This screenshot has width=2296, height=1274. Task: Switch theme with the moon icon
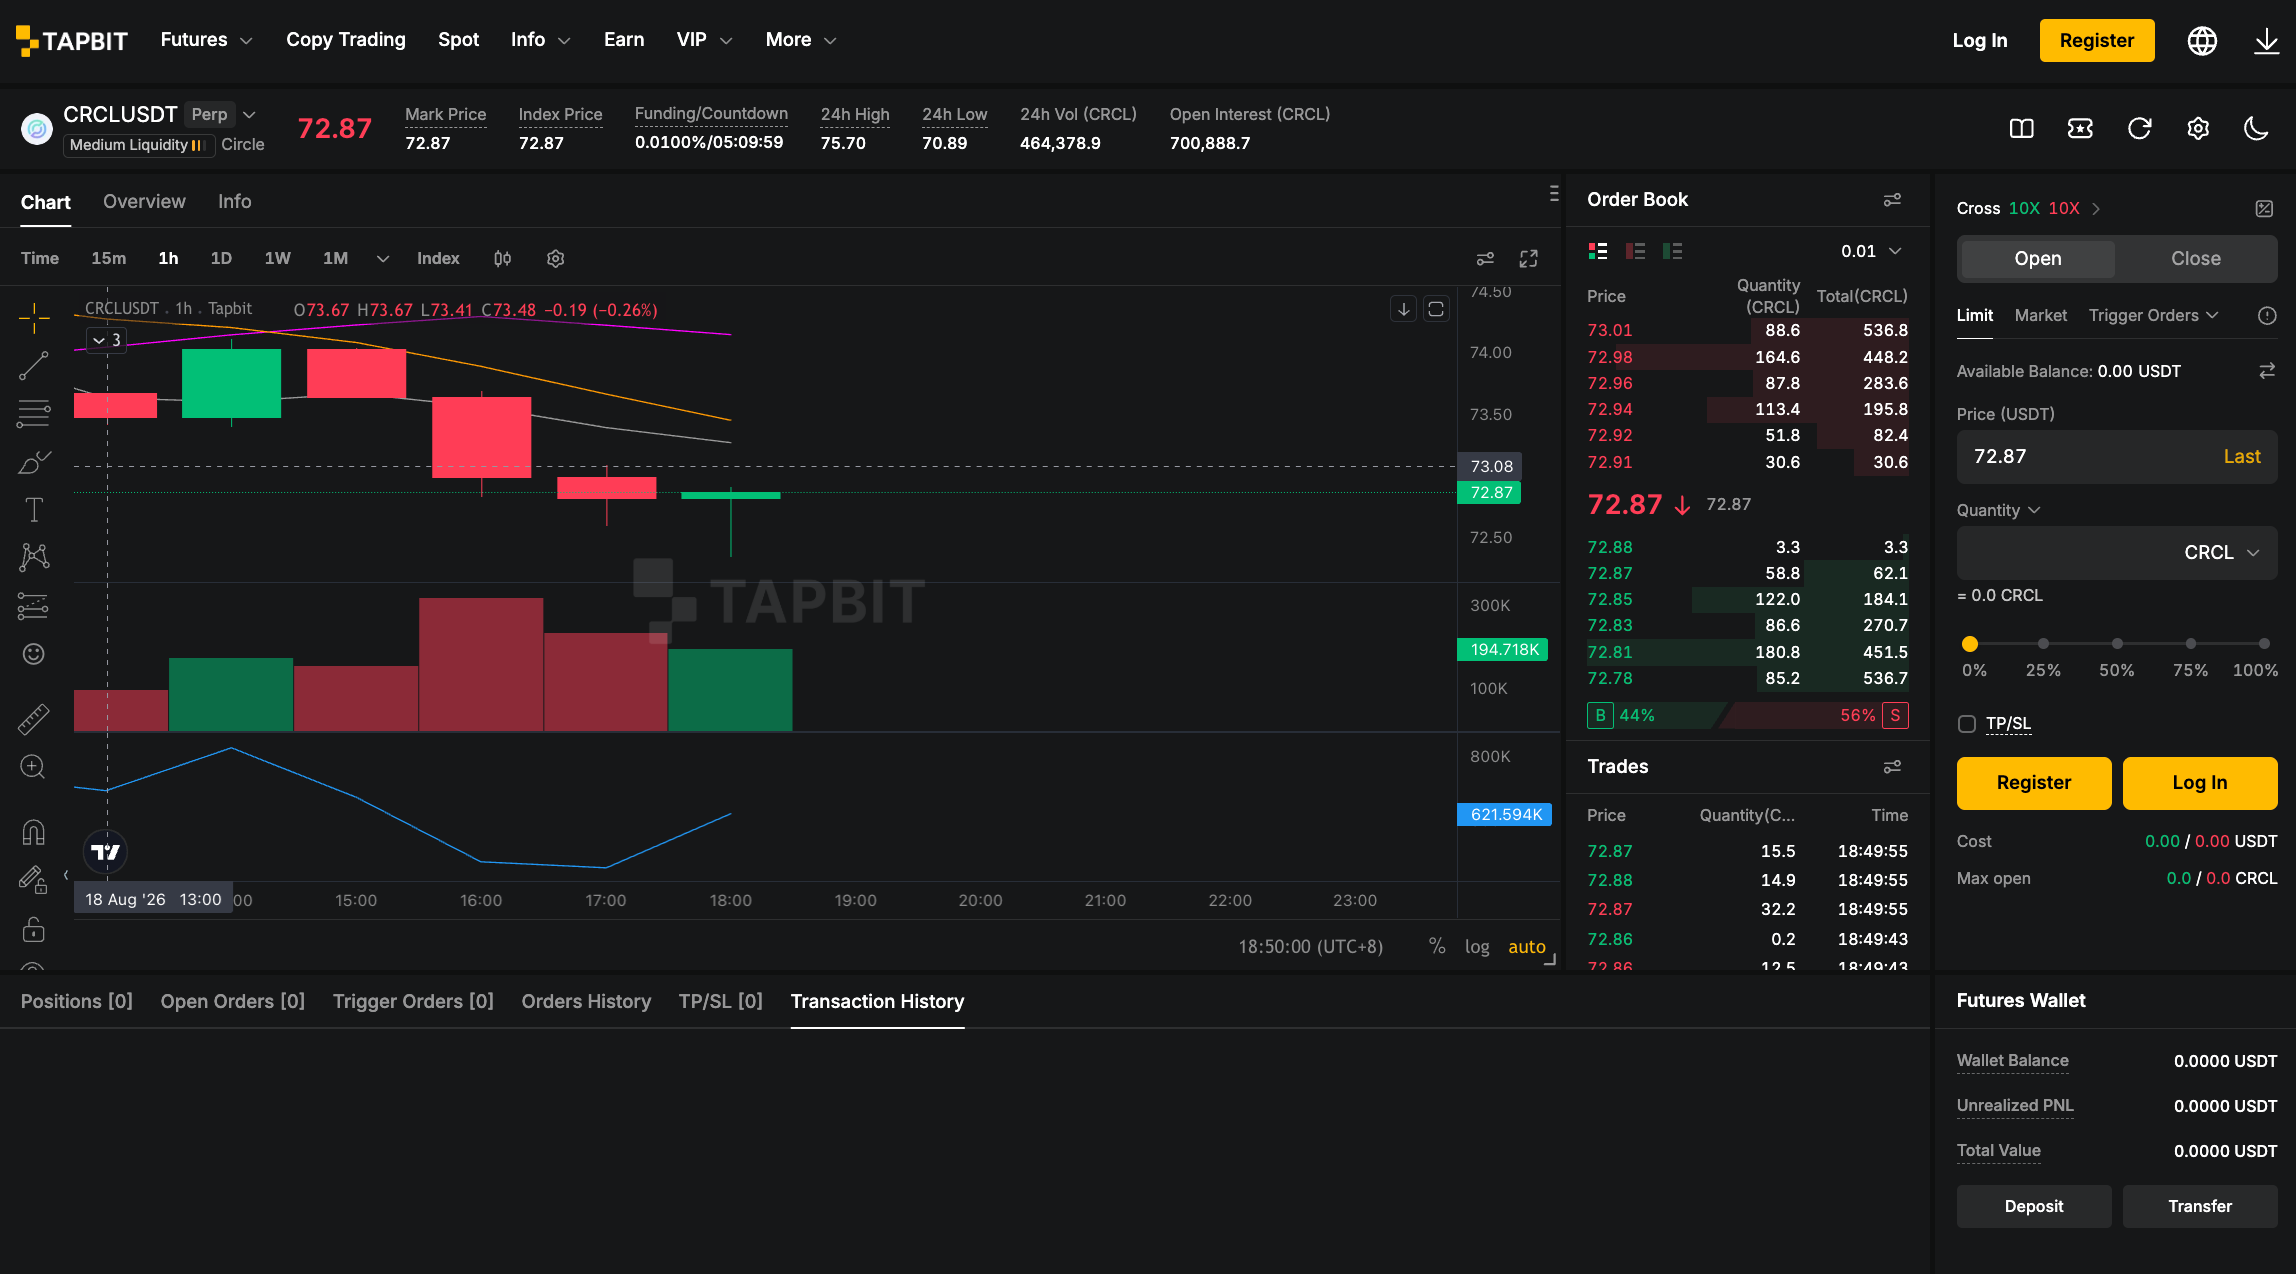point(2256,128)
